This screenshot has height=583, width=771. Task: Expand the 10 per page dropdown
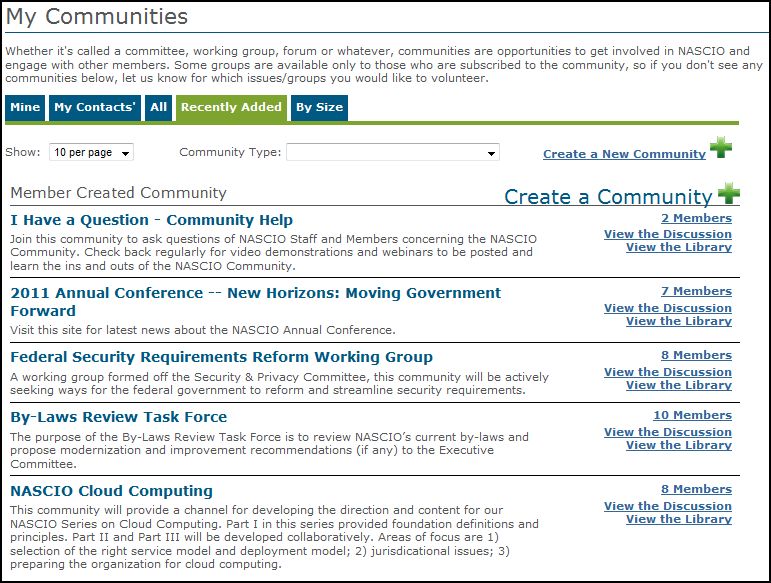[x=91, y=152]
